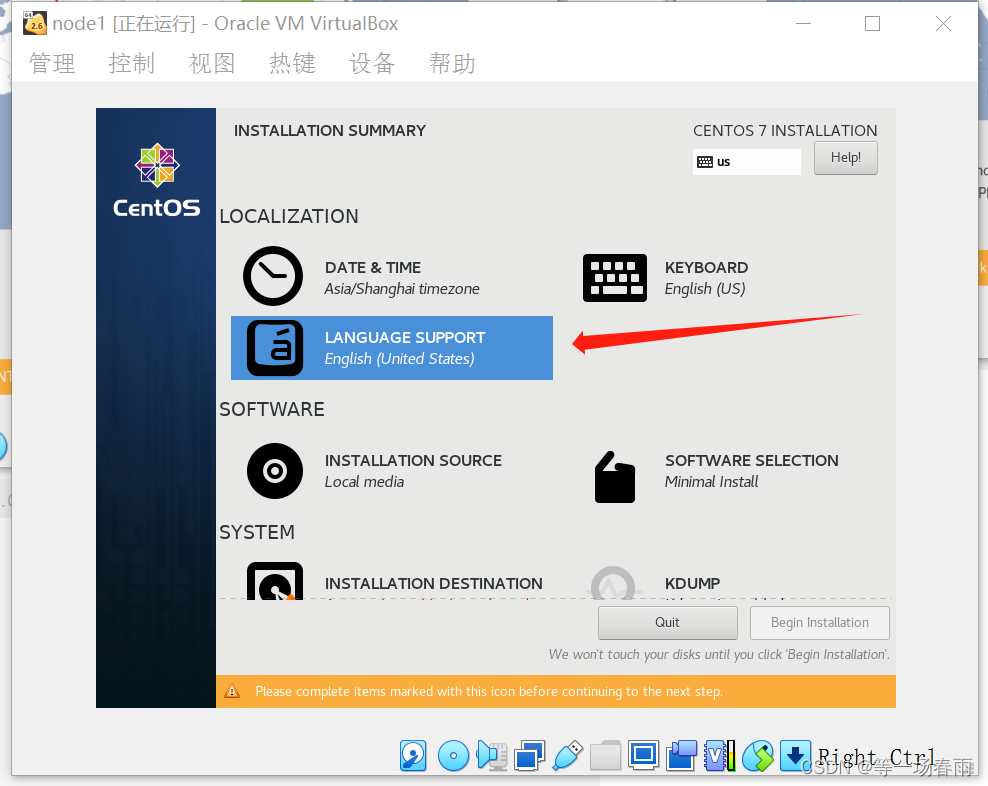Image resolution: width=988 pixels, height=786 pixels.
Task: Click 'English (US)' keyboard text
Action: tap(705, 289)
